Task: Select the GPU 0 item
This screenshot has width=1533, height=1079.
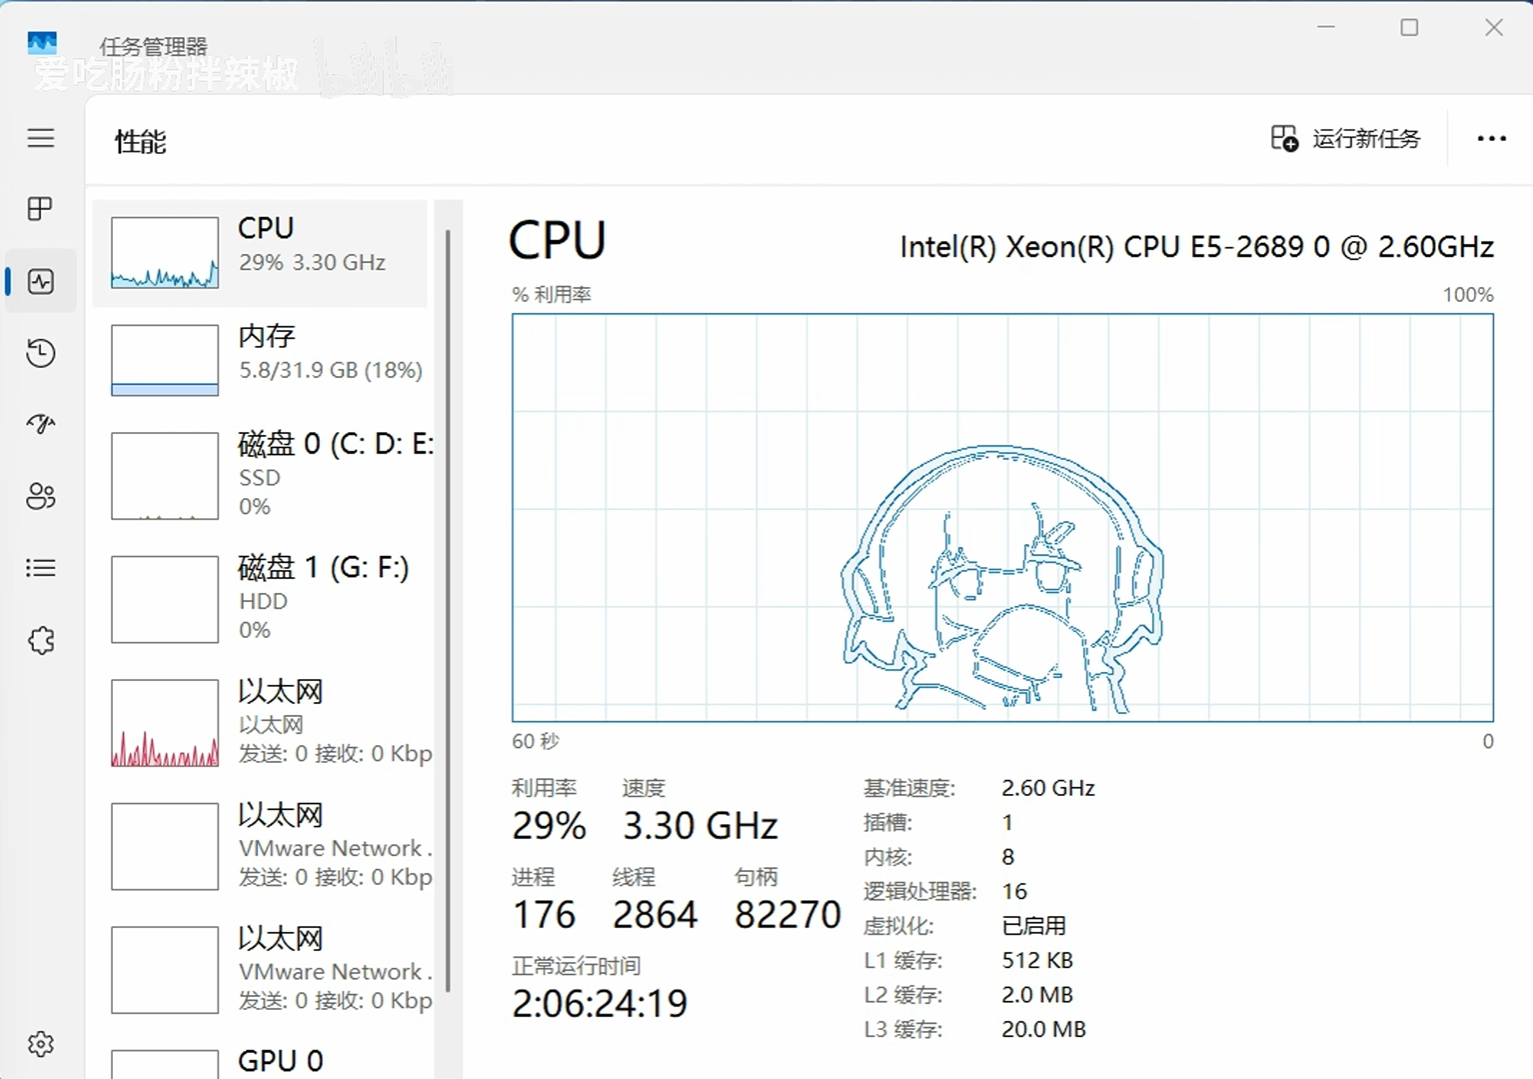Action: tap(260, 1062)
